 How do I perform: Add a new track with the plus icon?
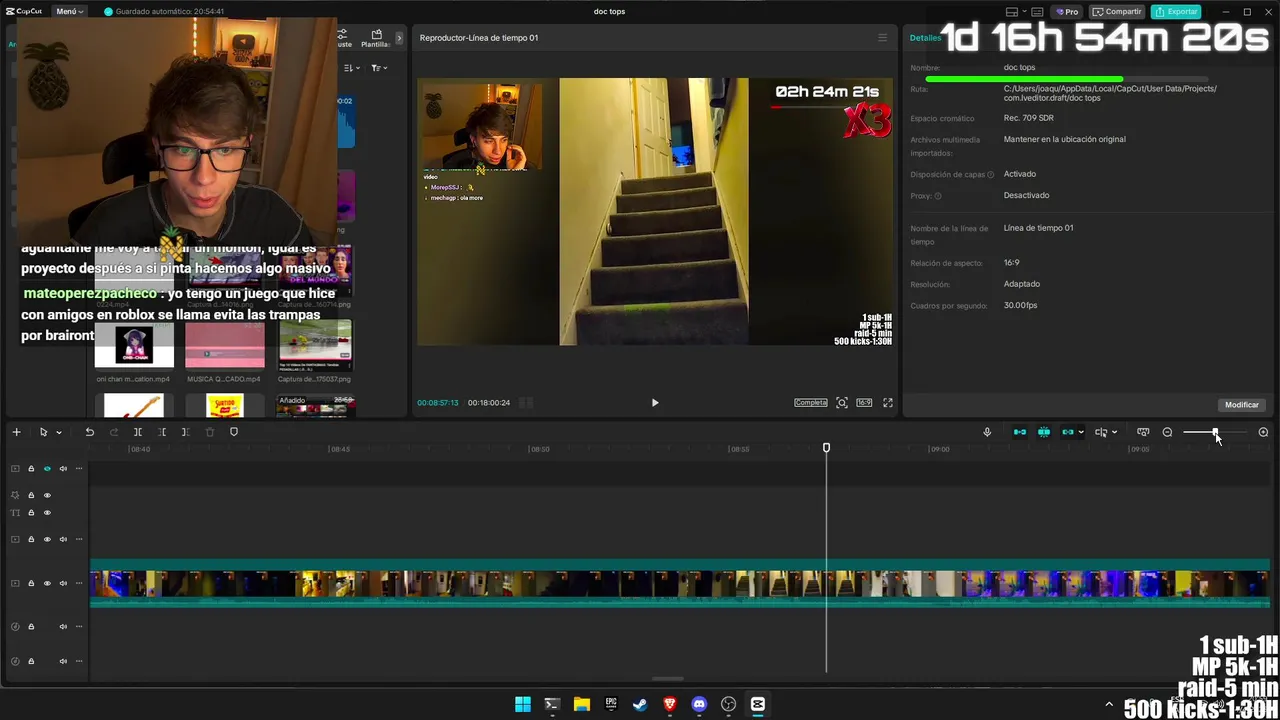16,432
